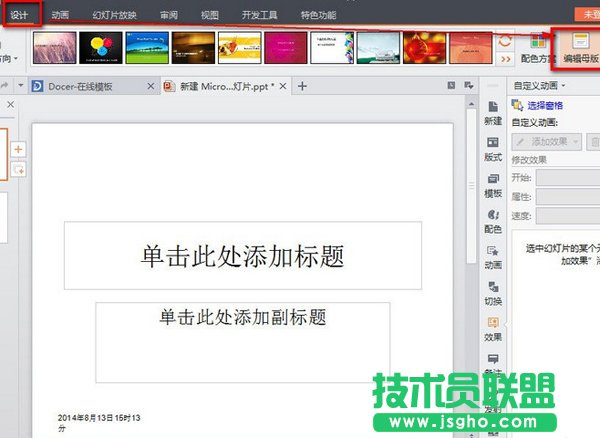Click the subtitle placeholder 单击此处添加副标题

tap(243, 342)
